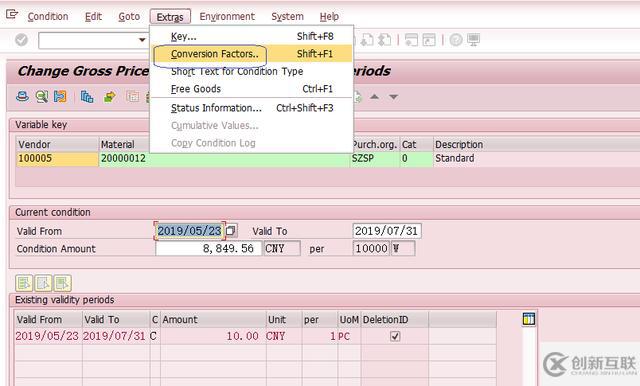The height and width of the screenshot is (386, 640).
Task: Click the hat-shaped header icon in application toolbar
Action: click(x=22, y=97)
